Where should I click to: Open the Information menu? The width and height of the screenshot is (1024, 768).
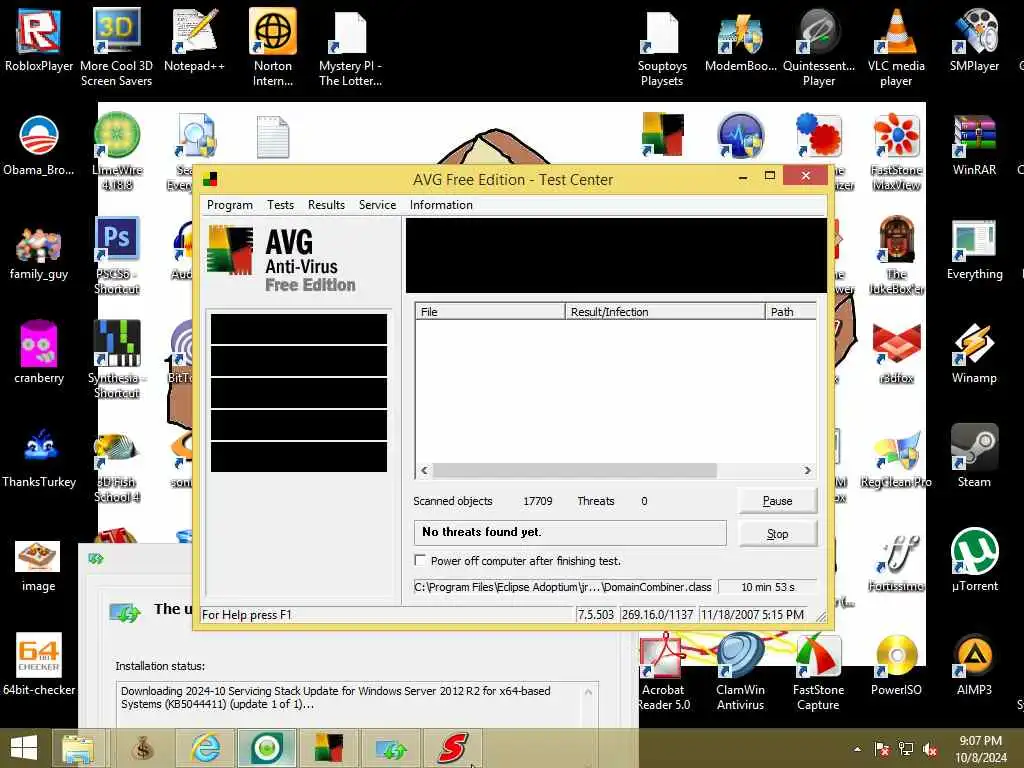(441, 204)
